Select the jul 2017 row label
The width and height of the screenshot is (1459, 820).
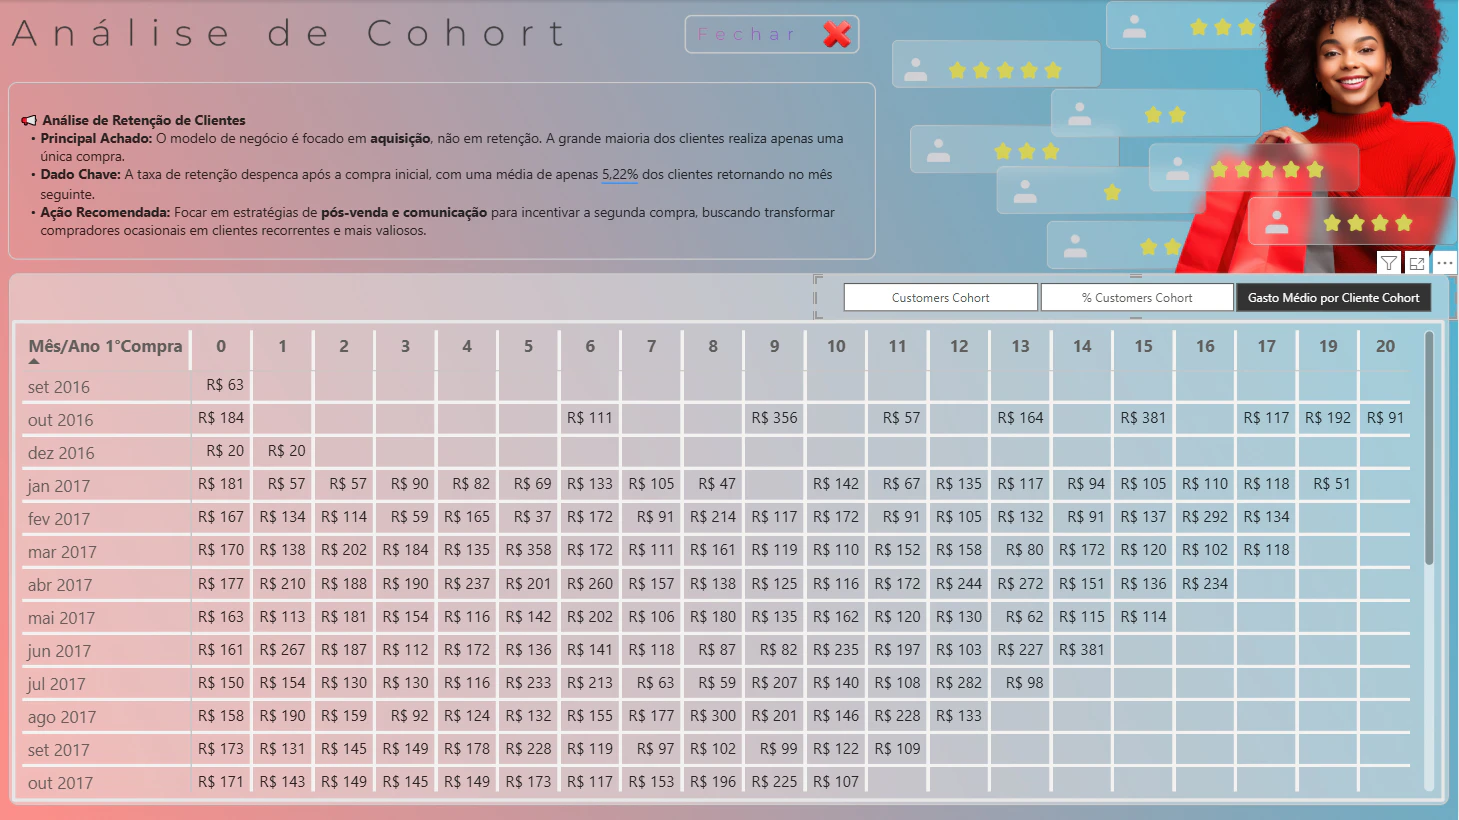(x=56, y=684)
